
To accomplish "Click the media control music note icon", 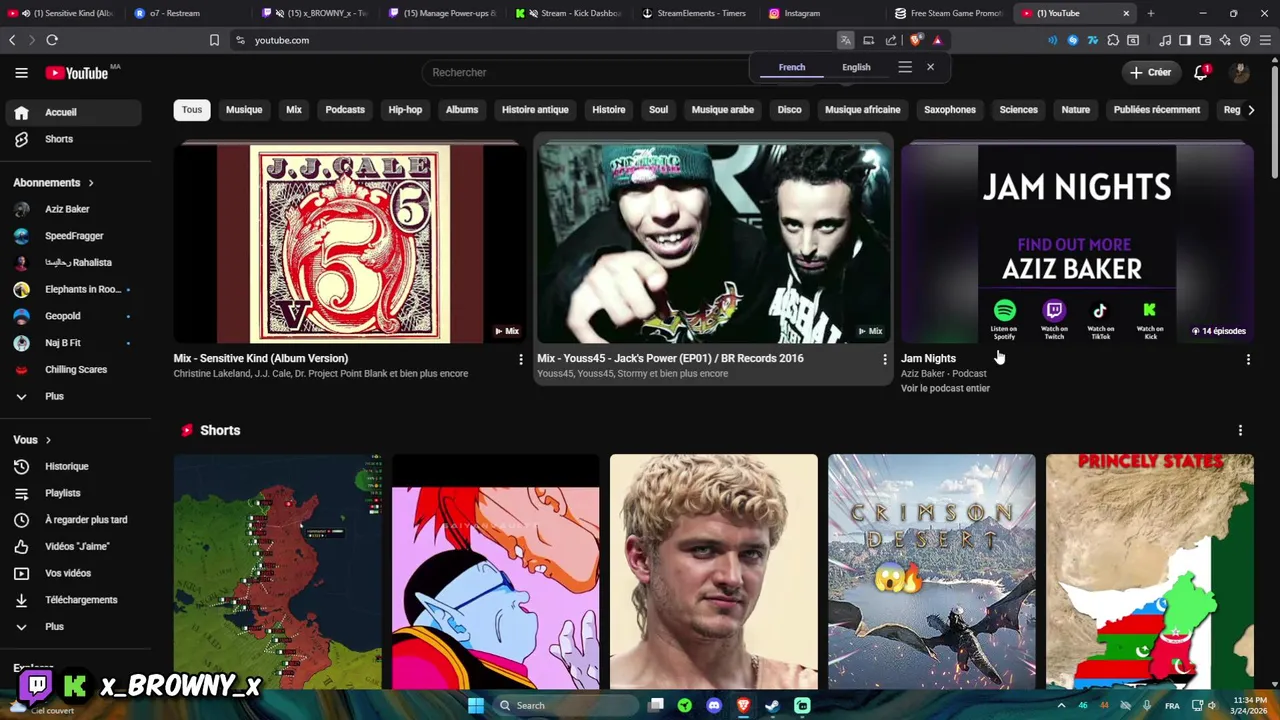I will coord(1165,40).
